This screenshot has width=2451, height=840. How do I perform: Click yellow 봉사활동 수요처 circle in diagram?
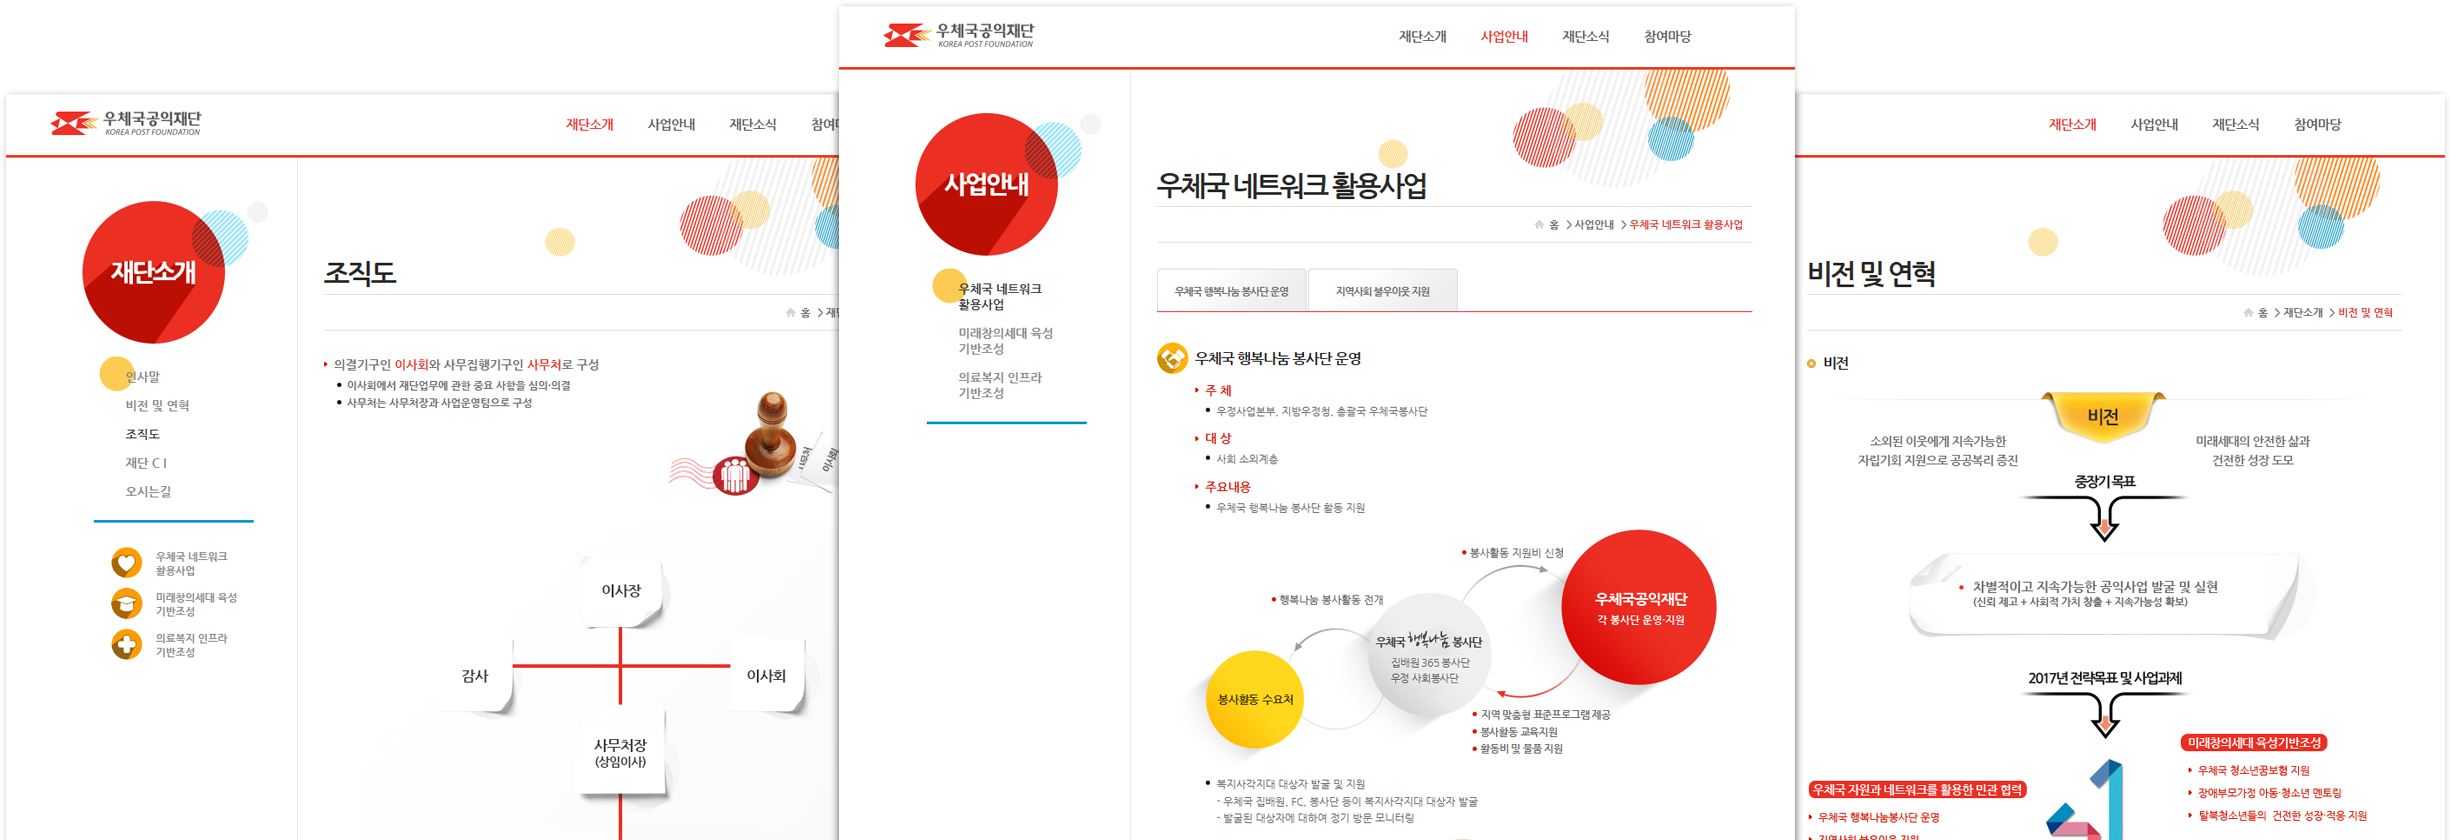(1255, 699)
